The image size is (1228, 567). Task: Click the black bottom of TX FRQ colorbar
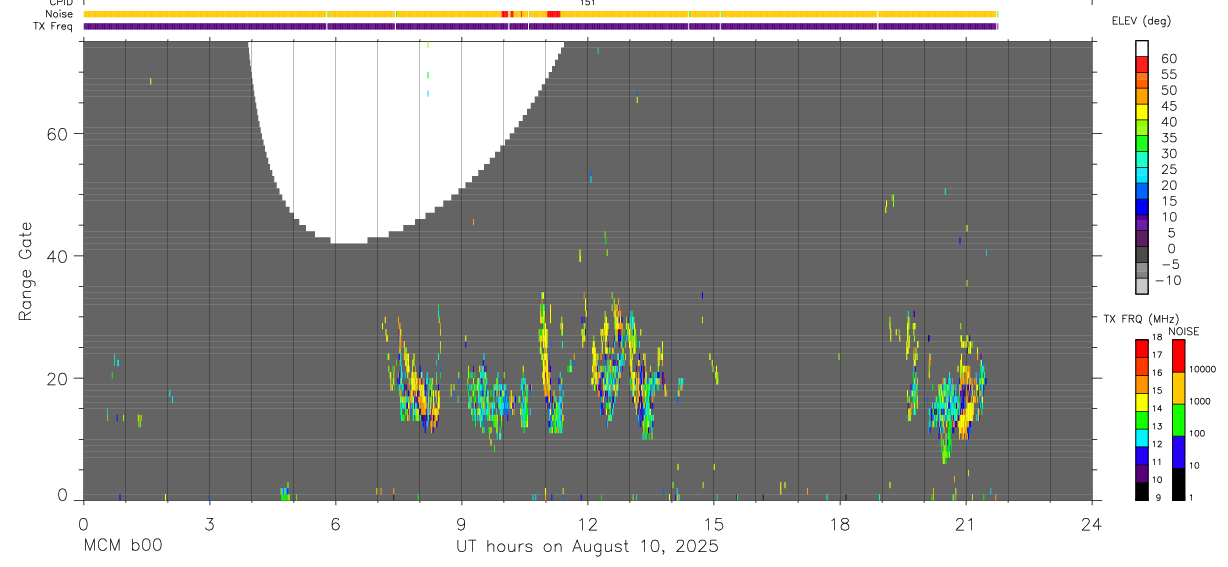coord(1143,491)
